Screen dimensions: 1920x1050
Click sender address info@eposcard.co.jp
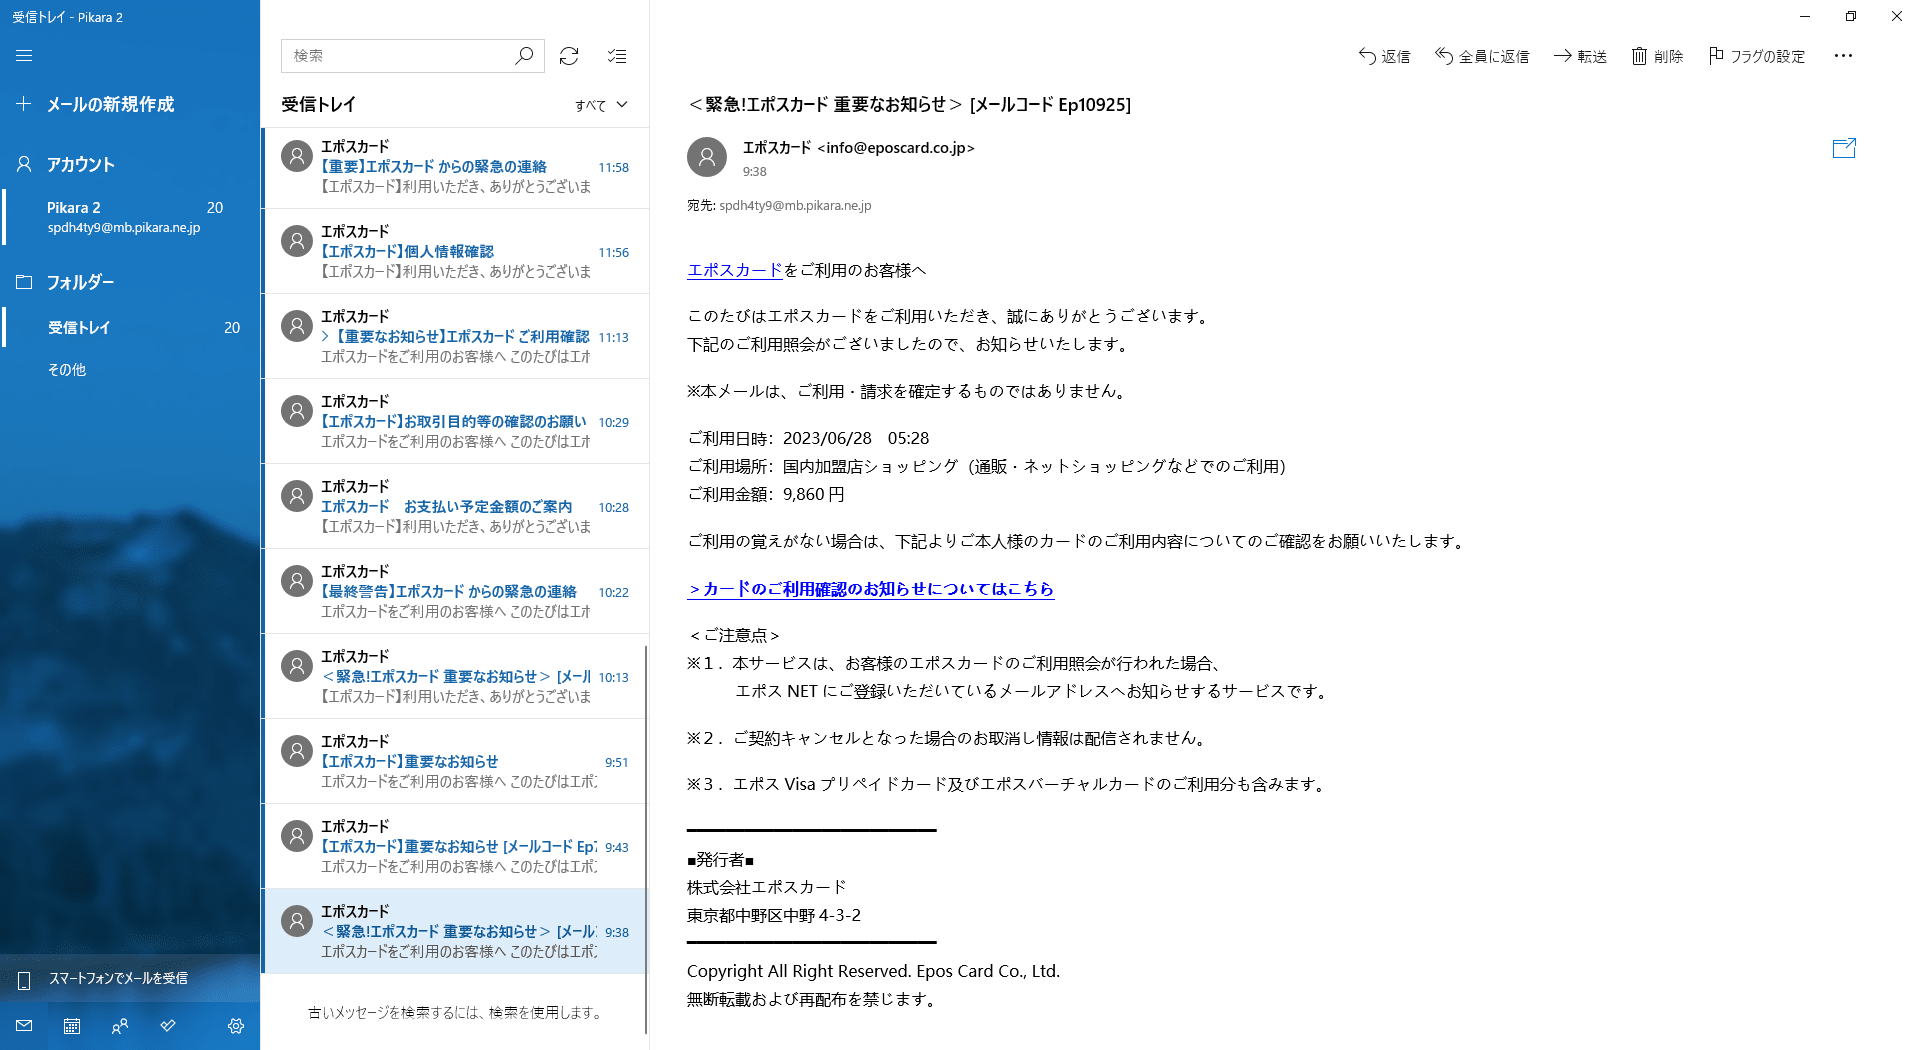point(896,148)
